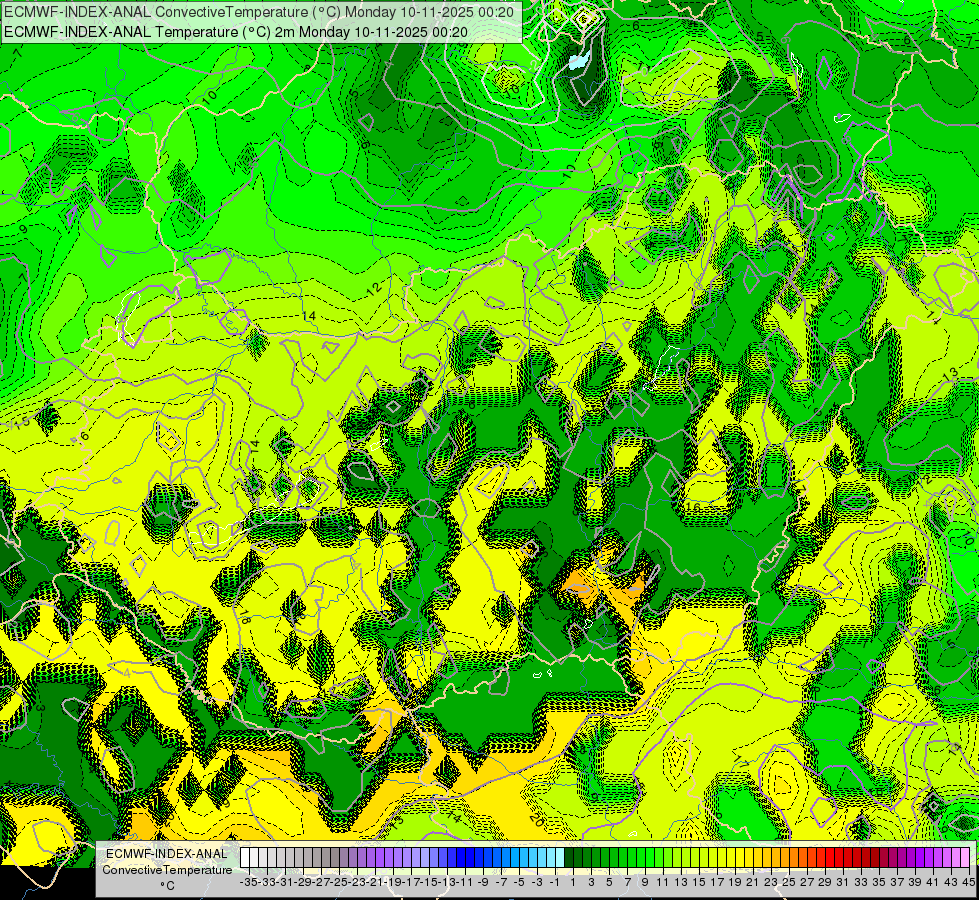Pick the orange swatch above 25
The height and width of the screenshot is (900, 979).
point(785,857)
